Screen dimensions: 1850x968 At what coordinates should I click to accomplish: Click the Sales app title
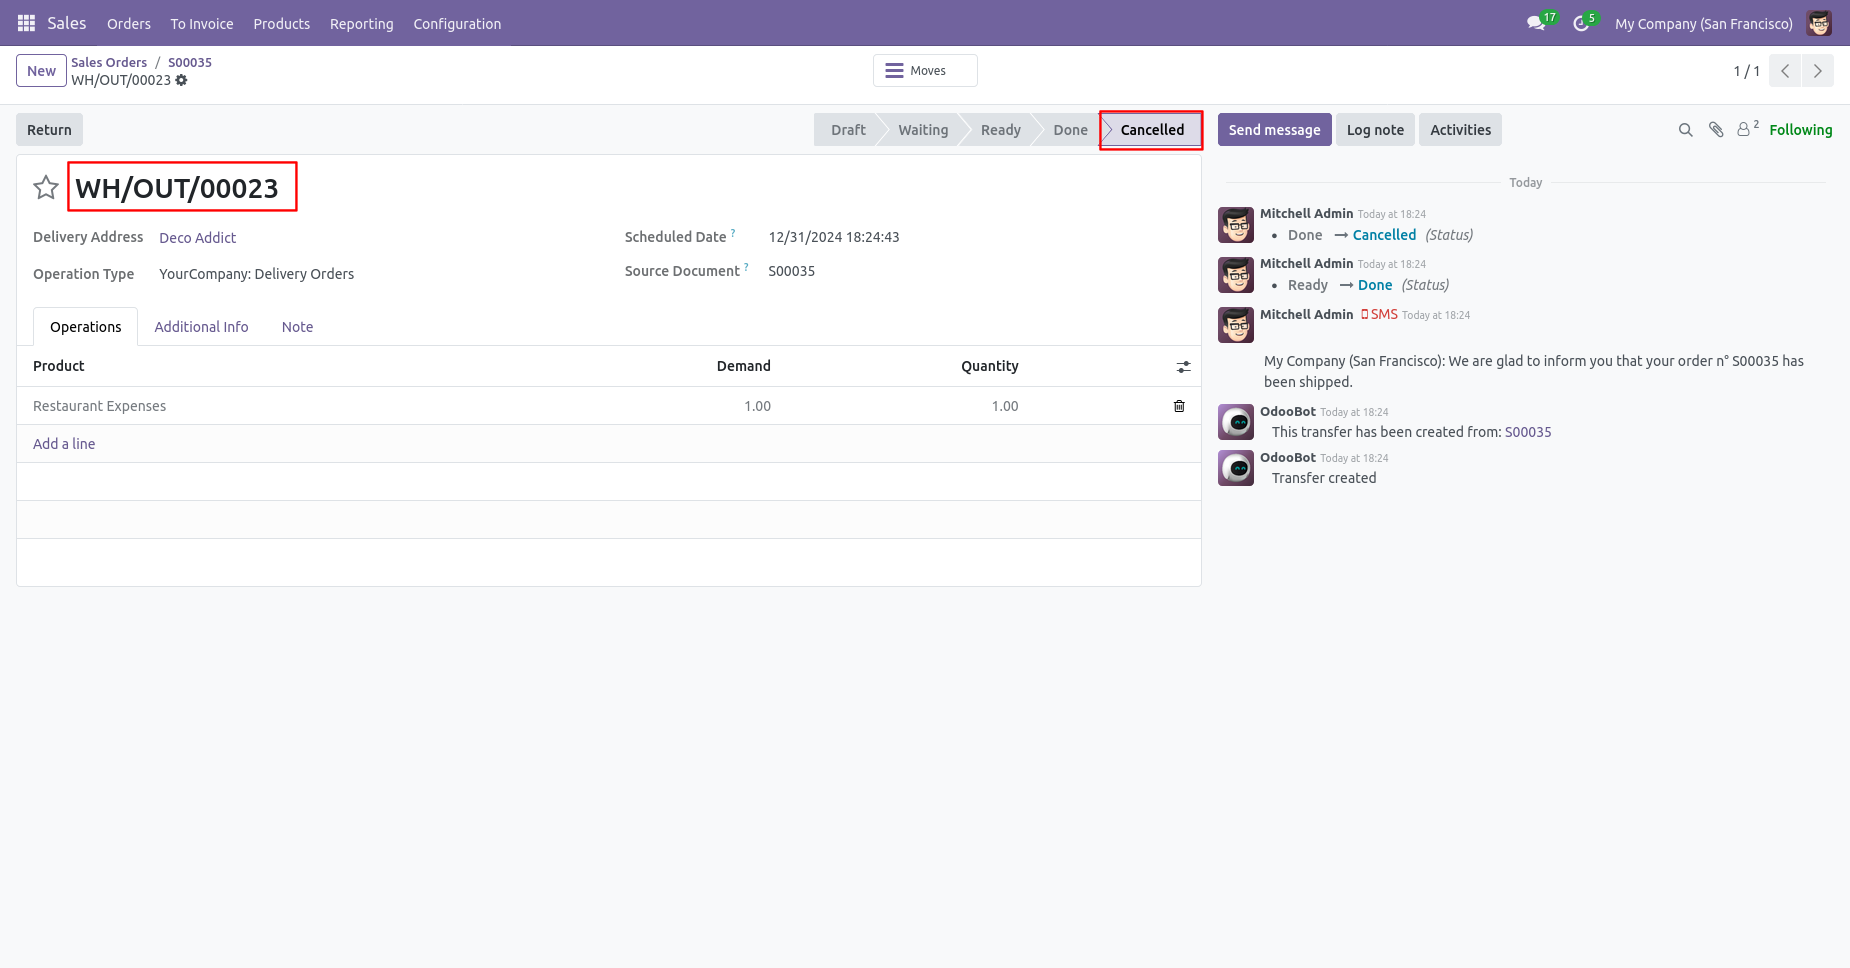pos(67,23)
